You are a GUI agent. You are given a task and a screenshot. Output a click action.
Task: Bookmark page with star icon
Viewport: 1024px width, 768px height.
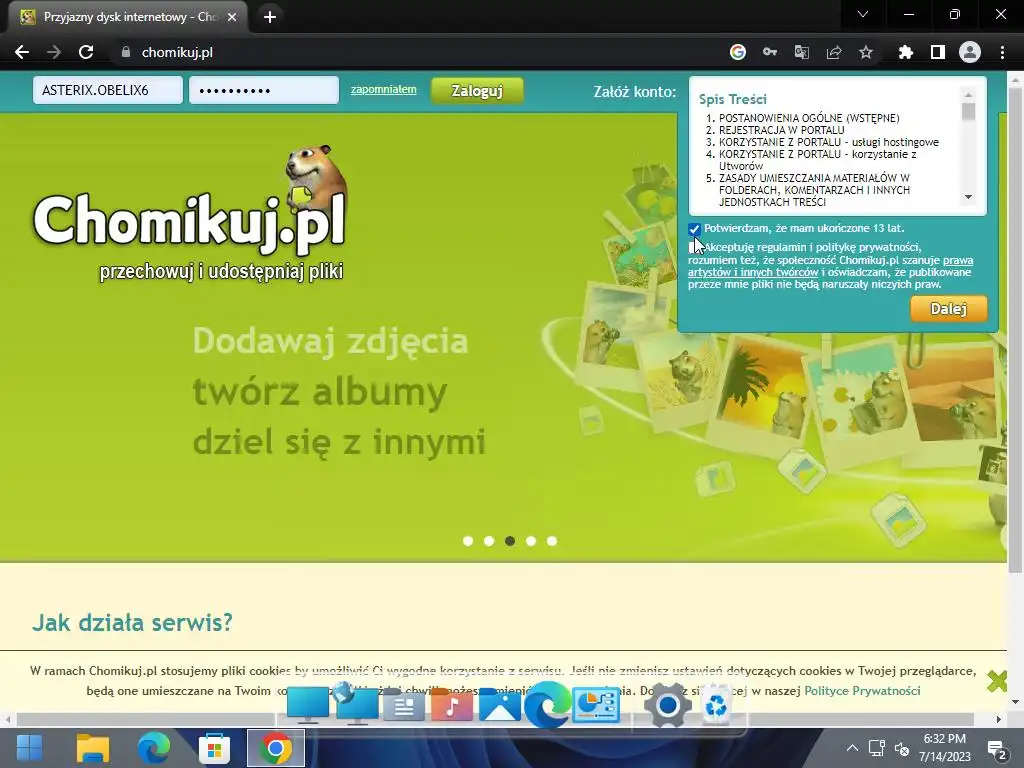tap(865, 52)
